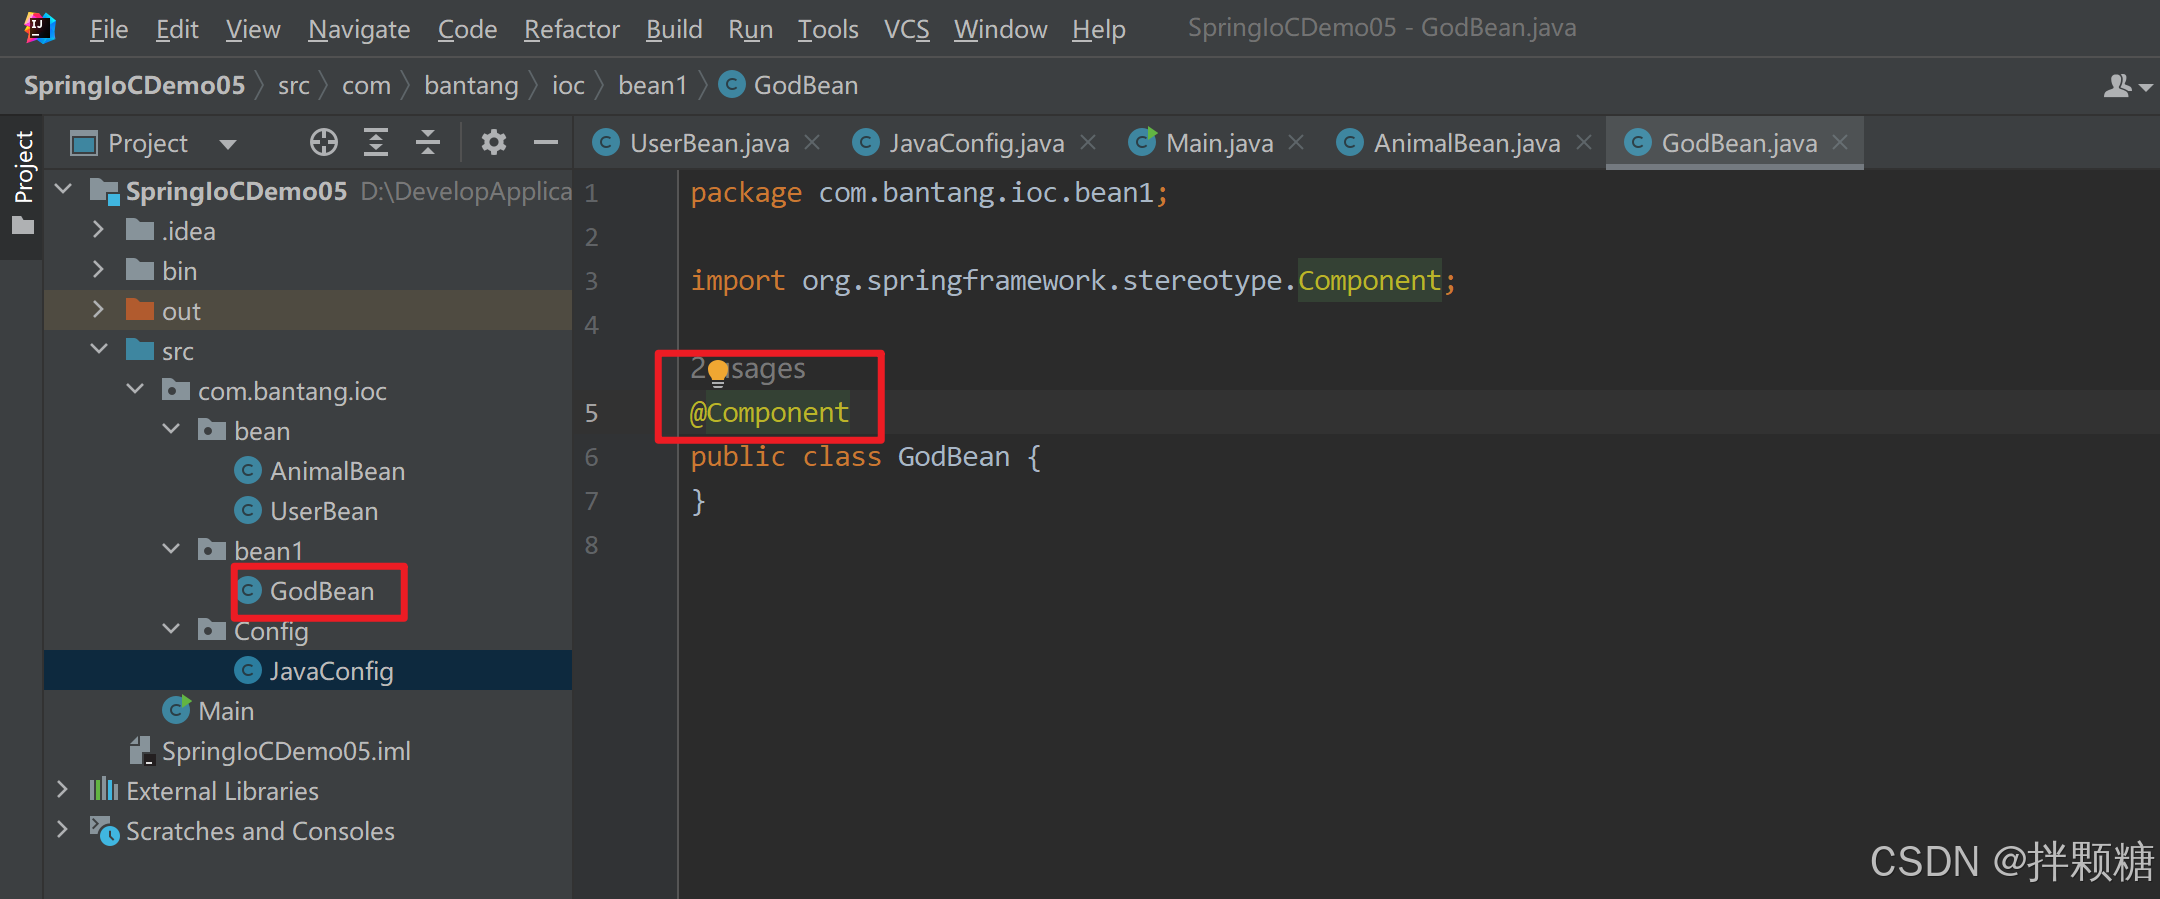
Task: Close the UserBean.java tab
Action: click(813, 143)
